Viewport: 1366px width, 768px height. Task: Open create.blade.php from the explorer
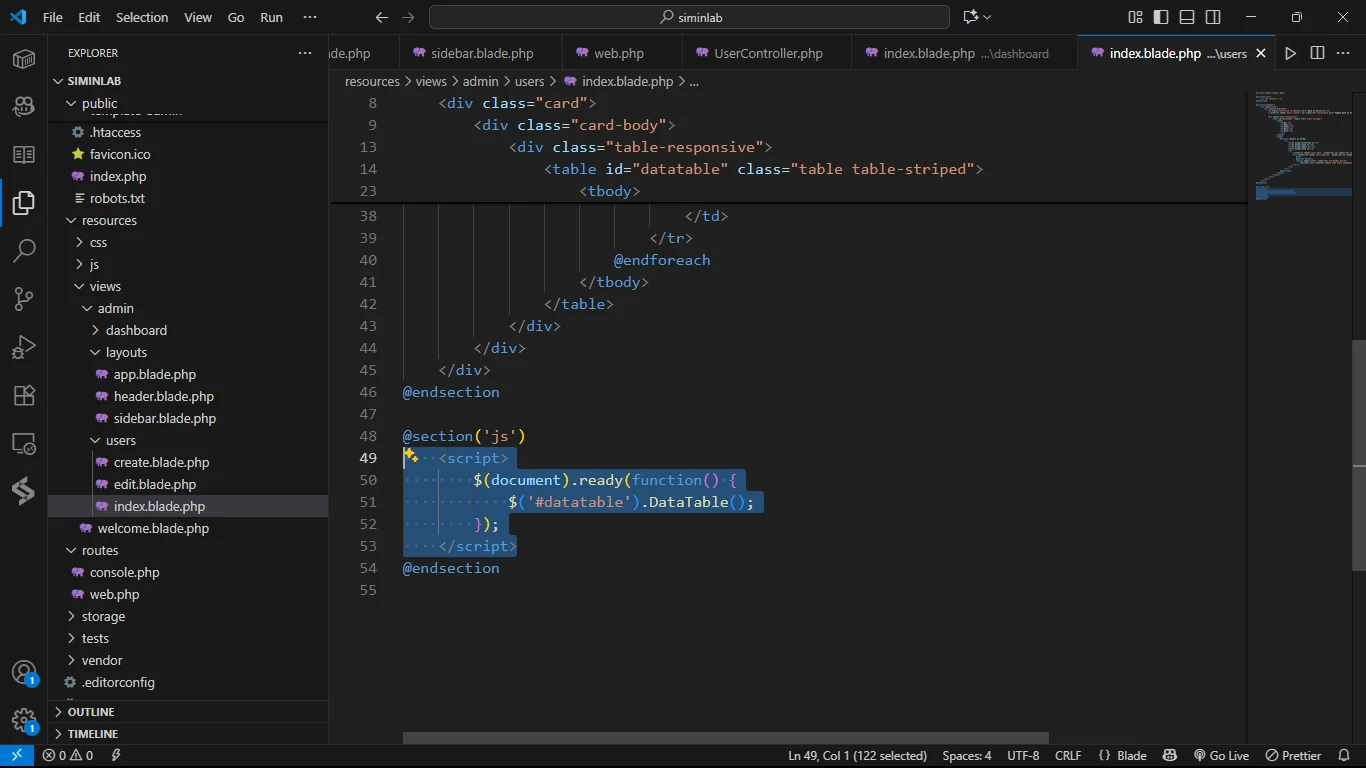pos(161,462)
